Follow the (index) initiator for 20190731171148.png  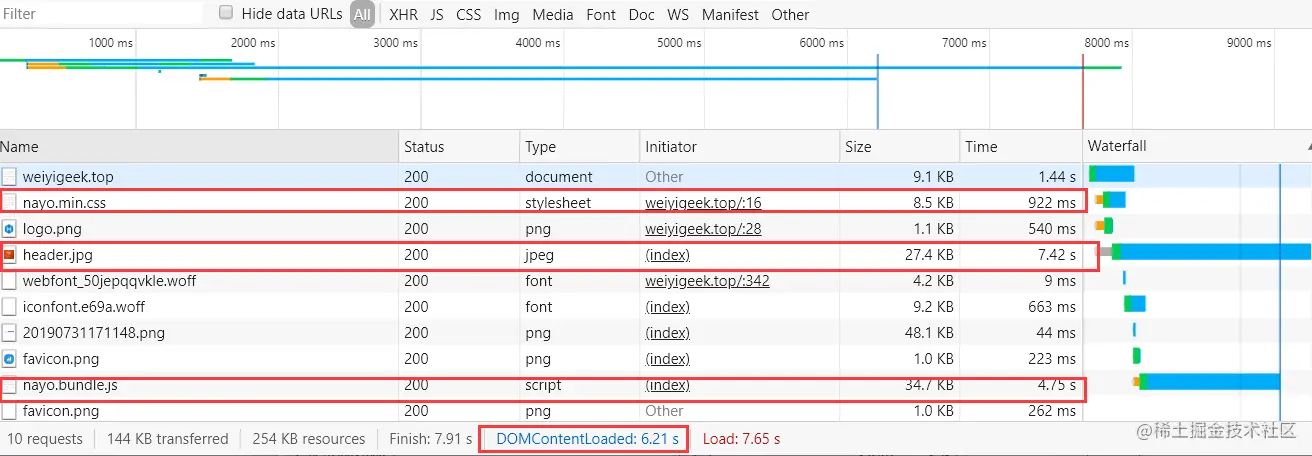point(668,332)
